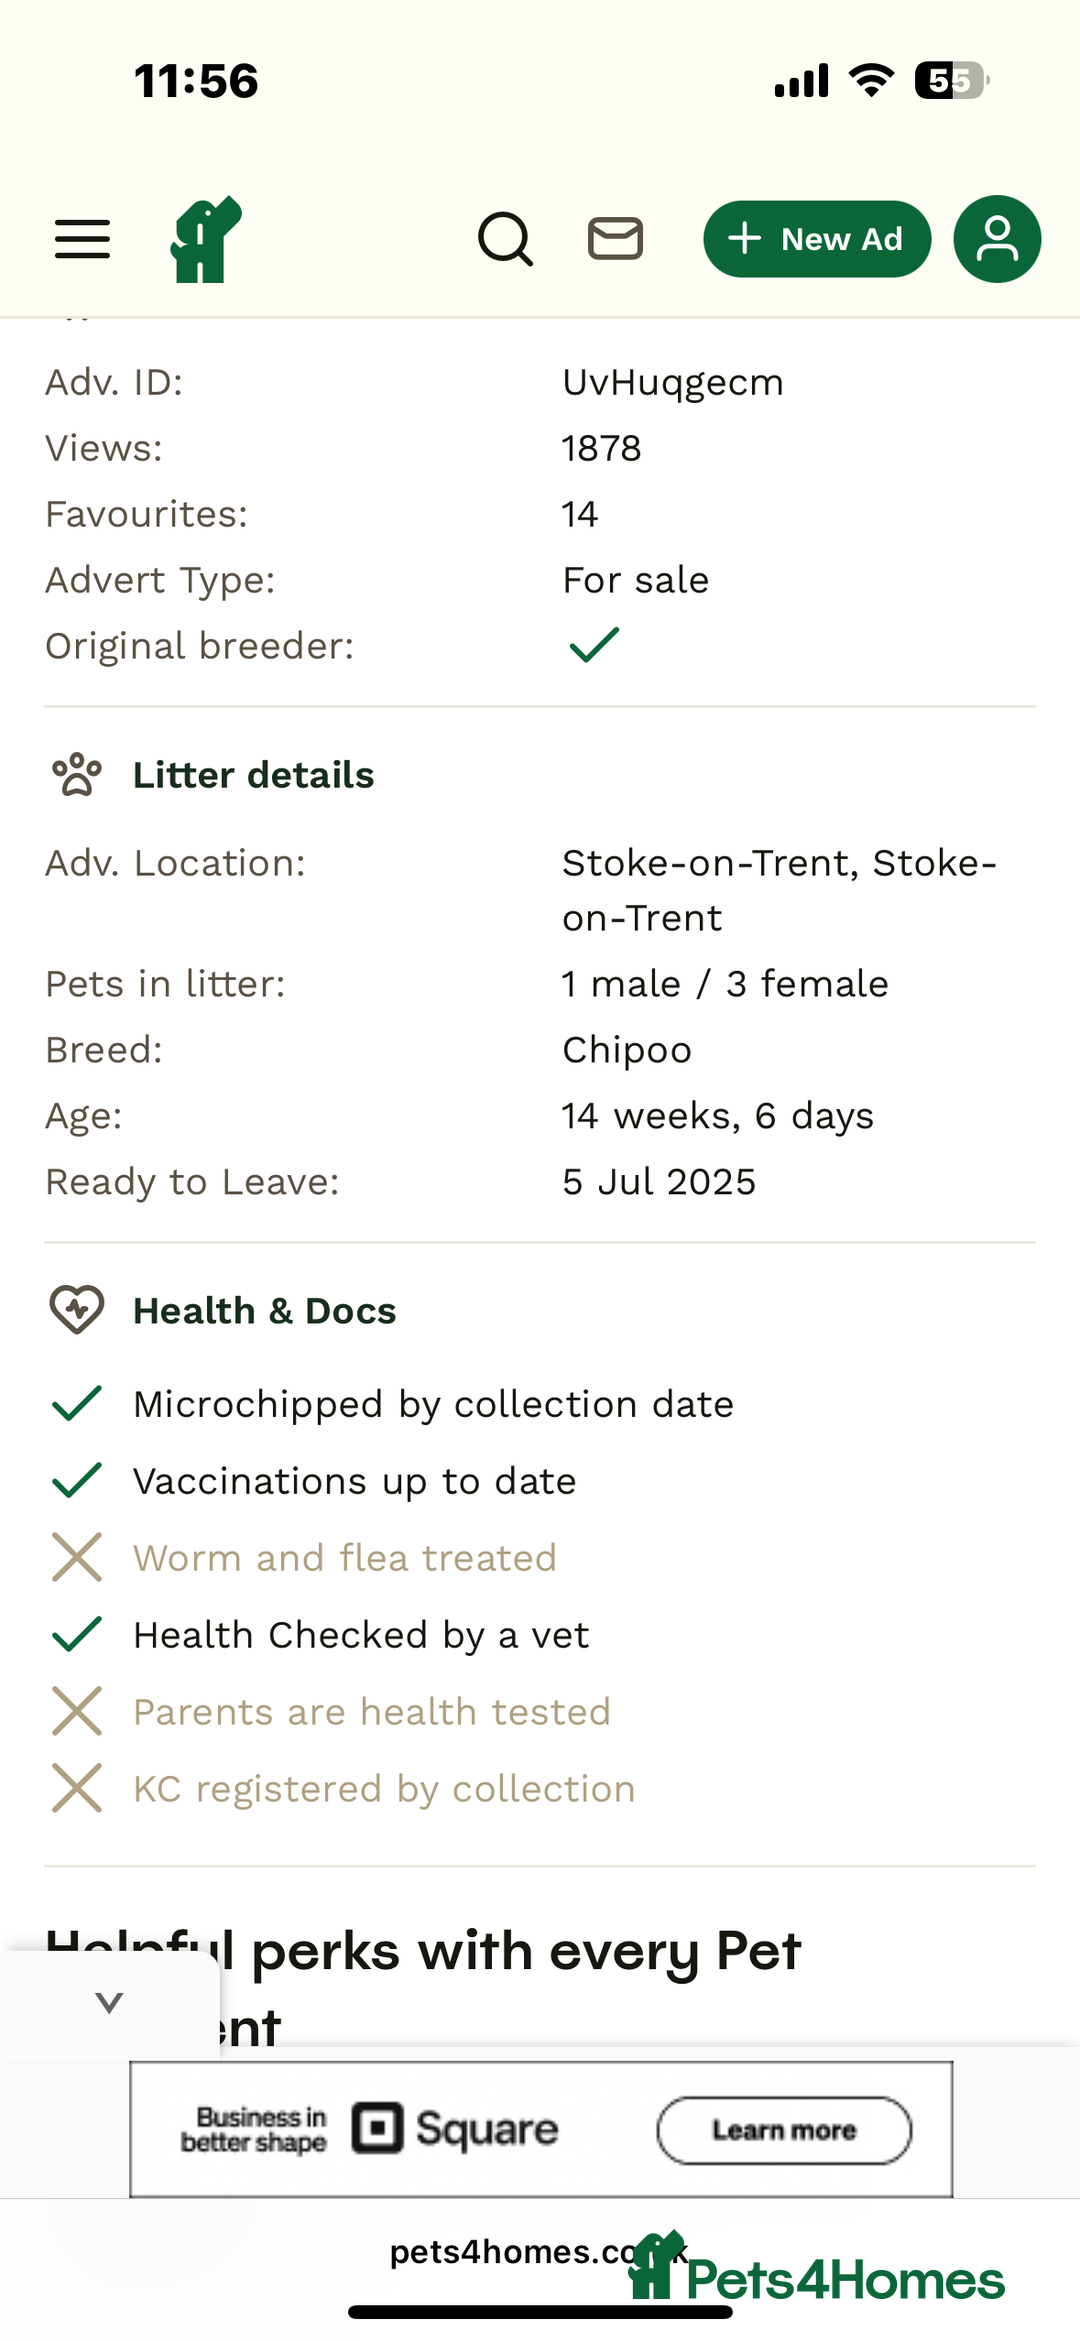
Task: Tap the Microchipped by collection date checkmark
Action: [x=77, y=1403]
